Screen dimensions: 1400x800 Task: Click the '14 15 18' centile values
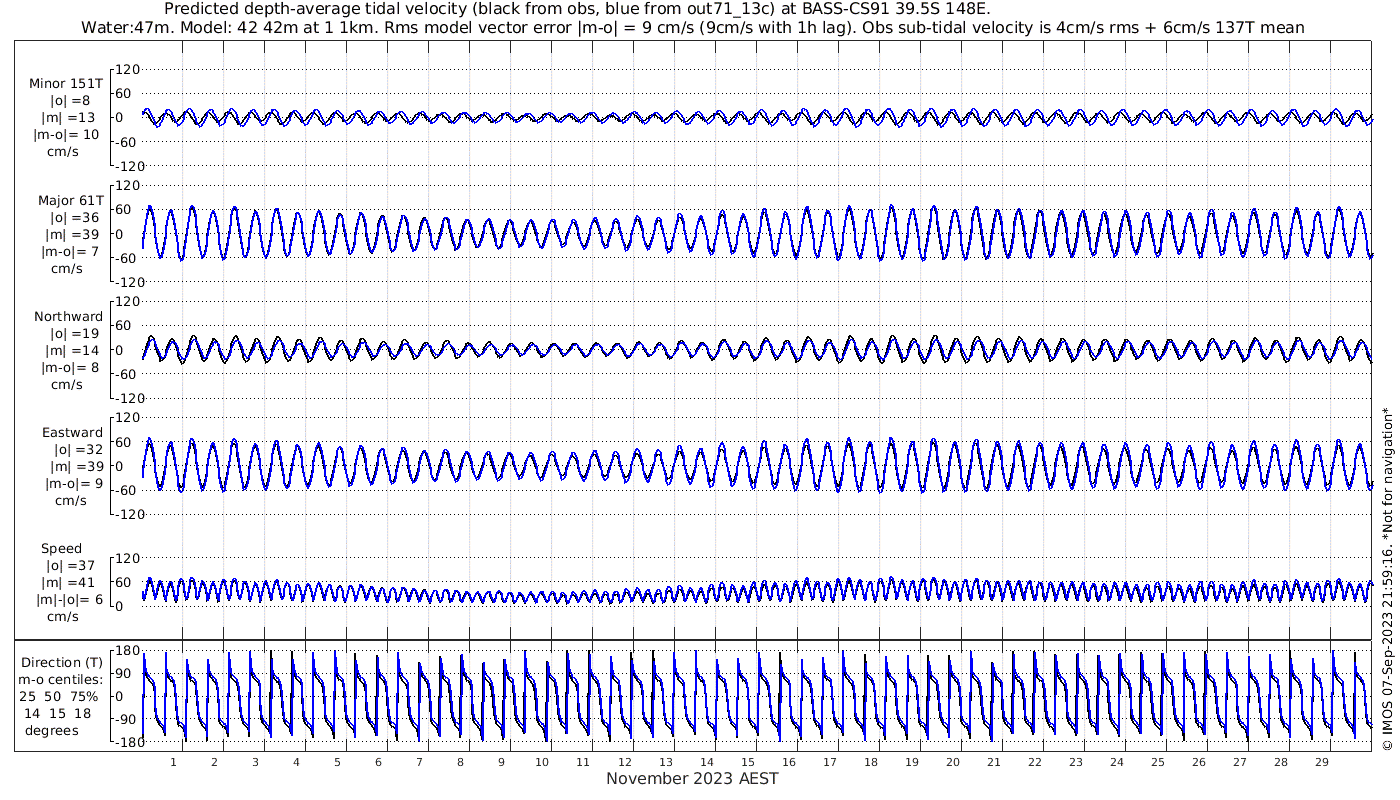[58, 713]
